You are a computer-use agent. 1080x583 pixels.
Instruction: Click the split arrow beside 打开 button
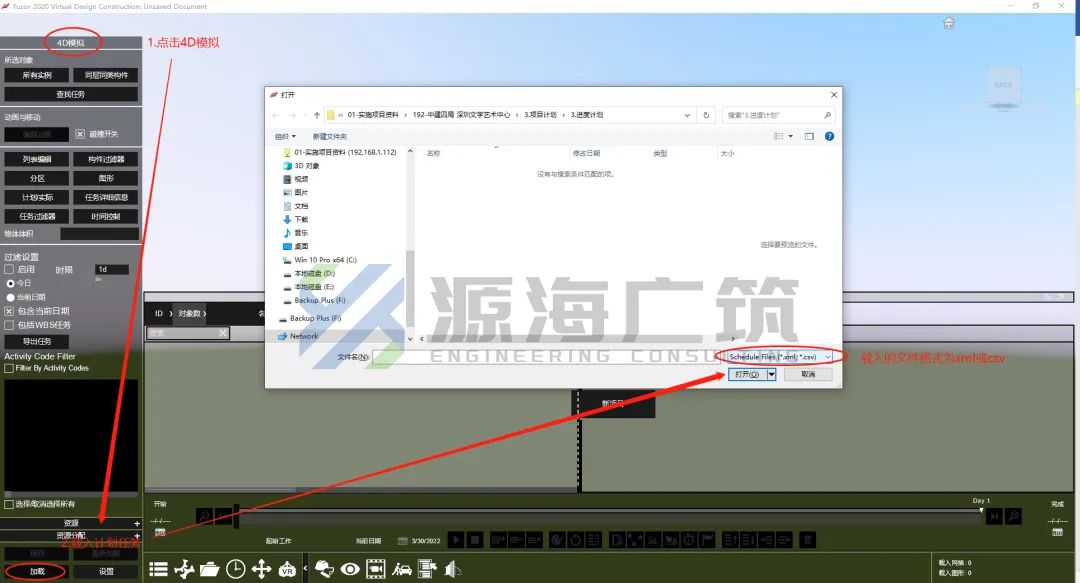coord(771,374)
